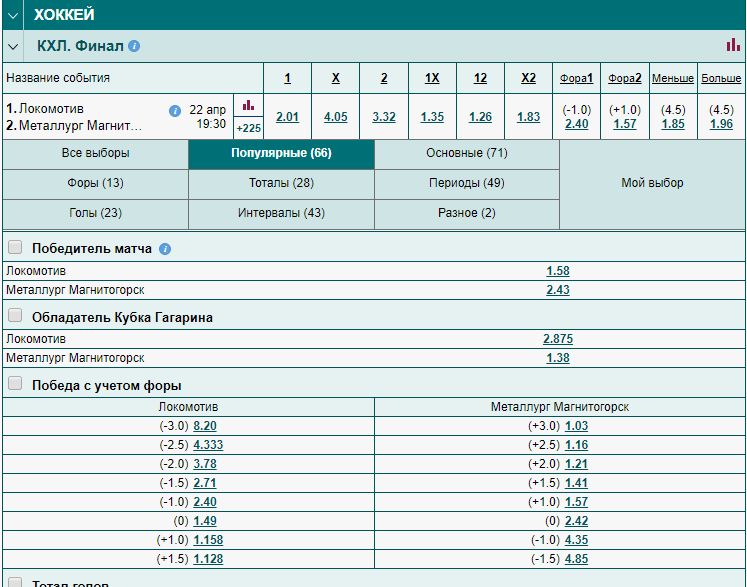The height and width of the screenshot is (587, 747).
Task: Select Металлург handicap (+3.0) odds 1.03
Action: pos(576,426)
